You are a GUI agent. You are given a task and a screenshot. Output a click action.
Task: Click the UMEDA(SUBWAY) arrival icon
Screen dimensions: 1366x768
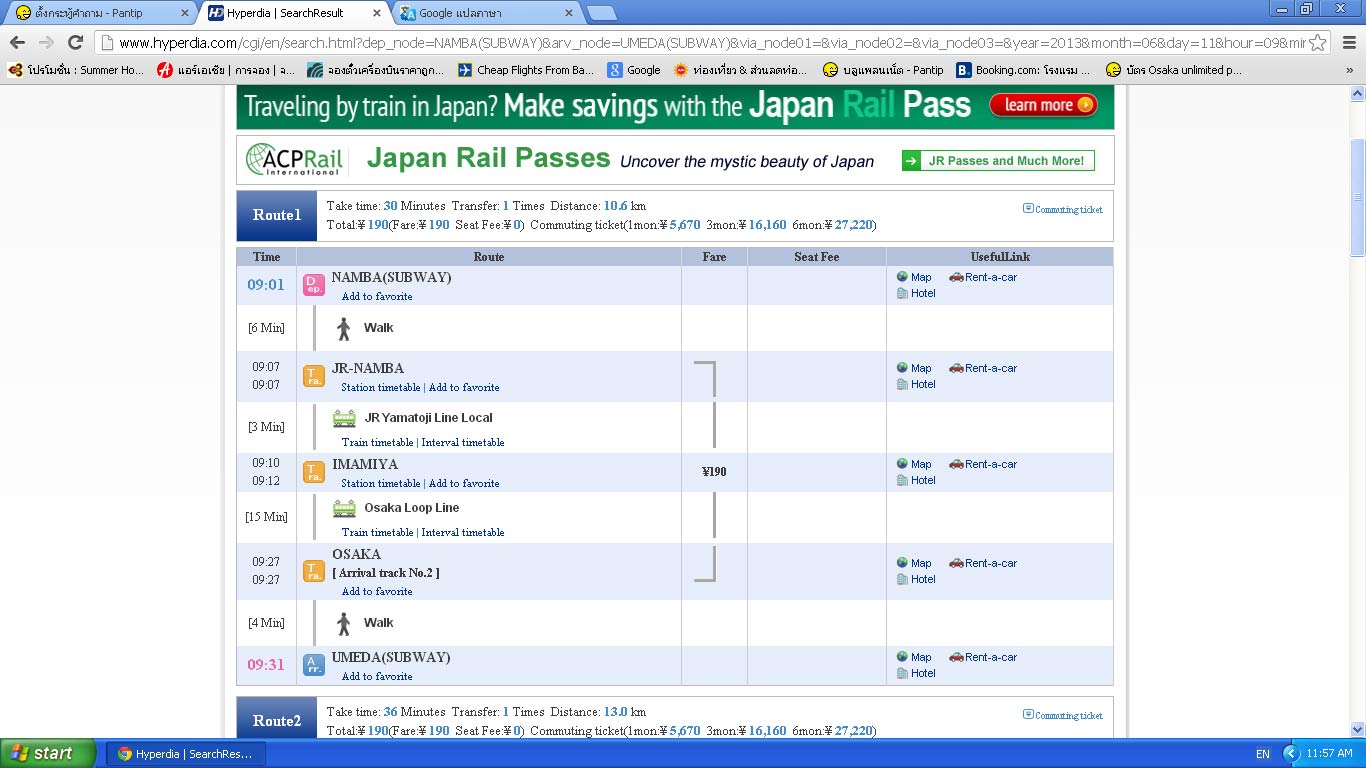314,665
